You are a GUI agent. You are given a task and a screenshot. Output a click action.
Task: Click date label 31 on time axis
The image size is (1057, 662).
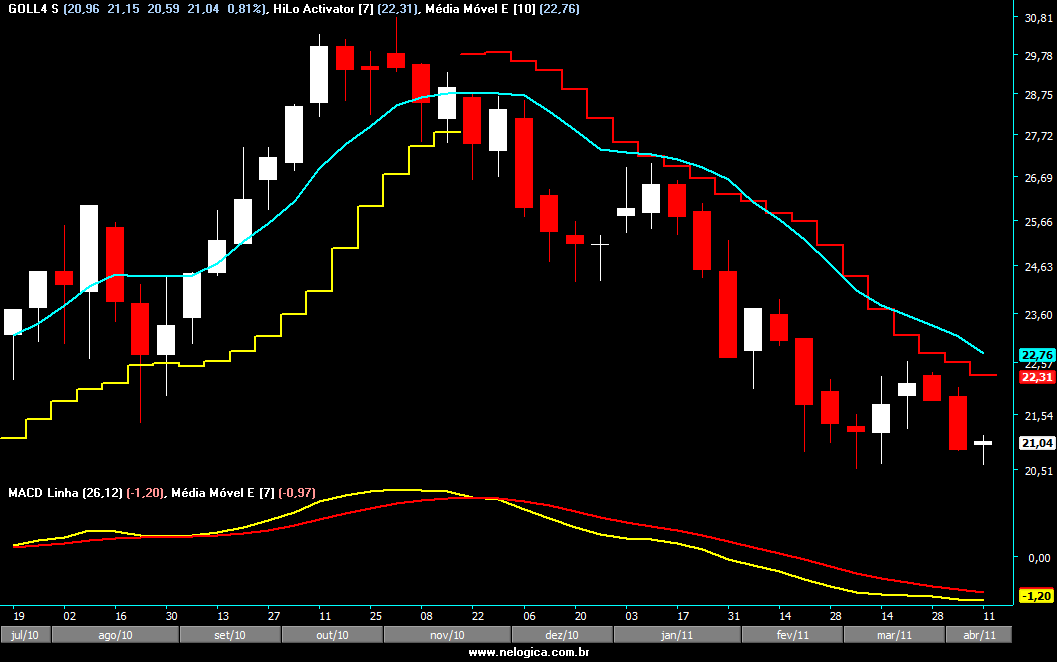click(733, 615)
